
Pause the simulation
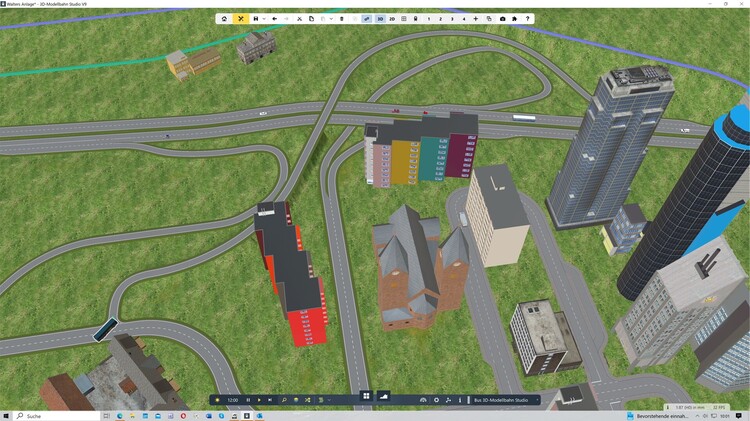click(248, 400)
